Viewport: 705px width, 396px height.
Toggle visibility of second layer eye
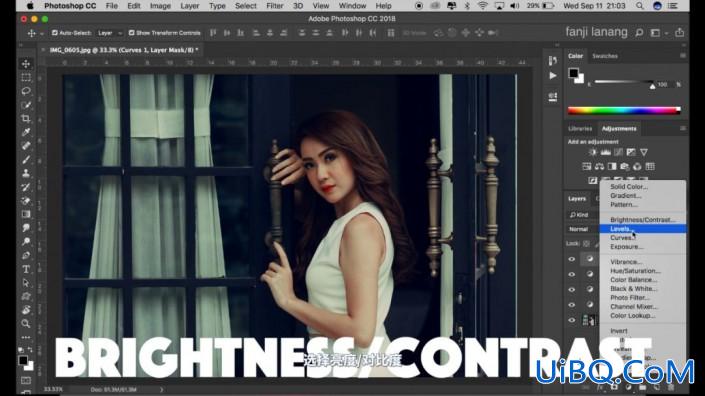coord(571,274)
